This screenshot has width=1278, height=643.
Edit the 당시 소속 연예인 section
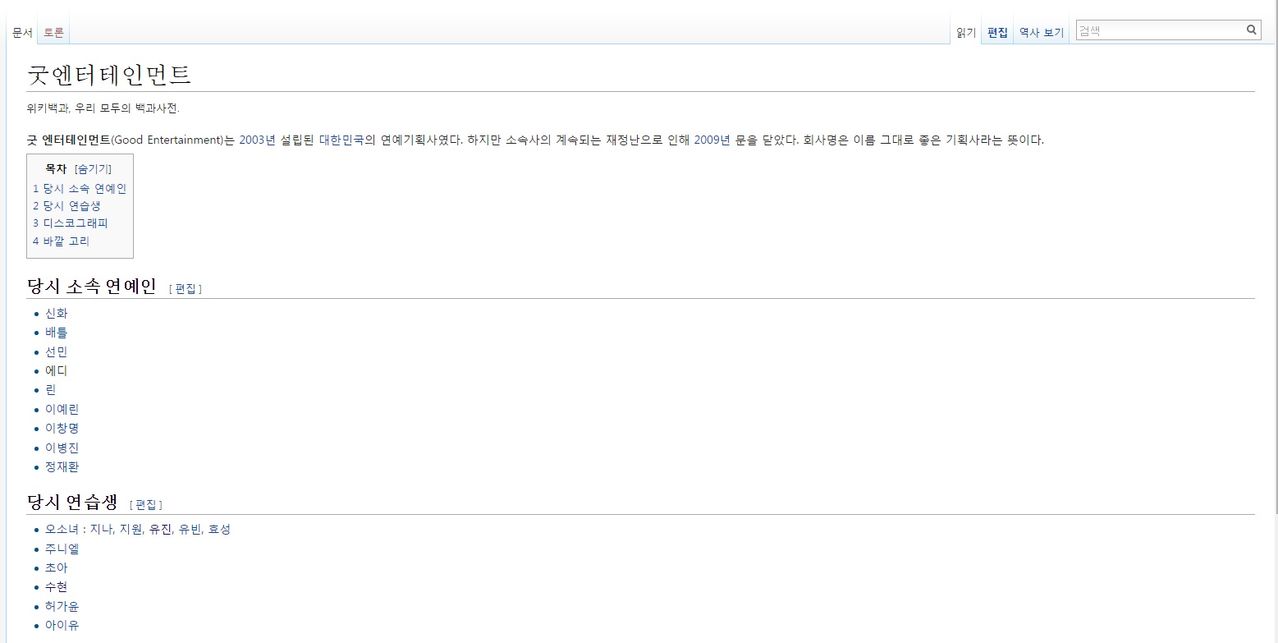pos(185,289)
